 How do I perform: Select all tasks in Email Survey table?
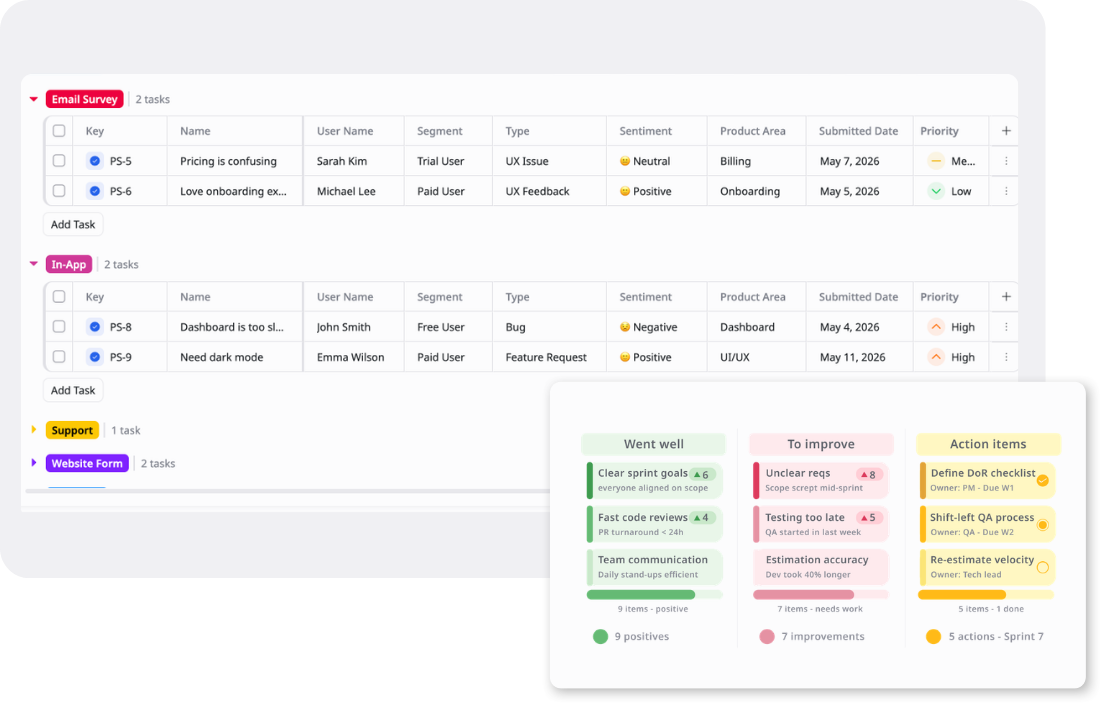point(59,131)
